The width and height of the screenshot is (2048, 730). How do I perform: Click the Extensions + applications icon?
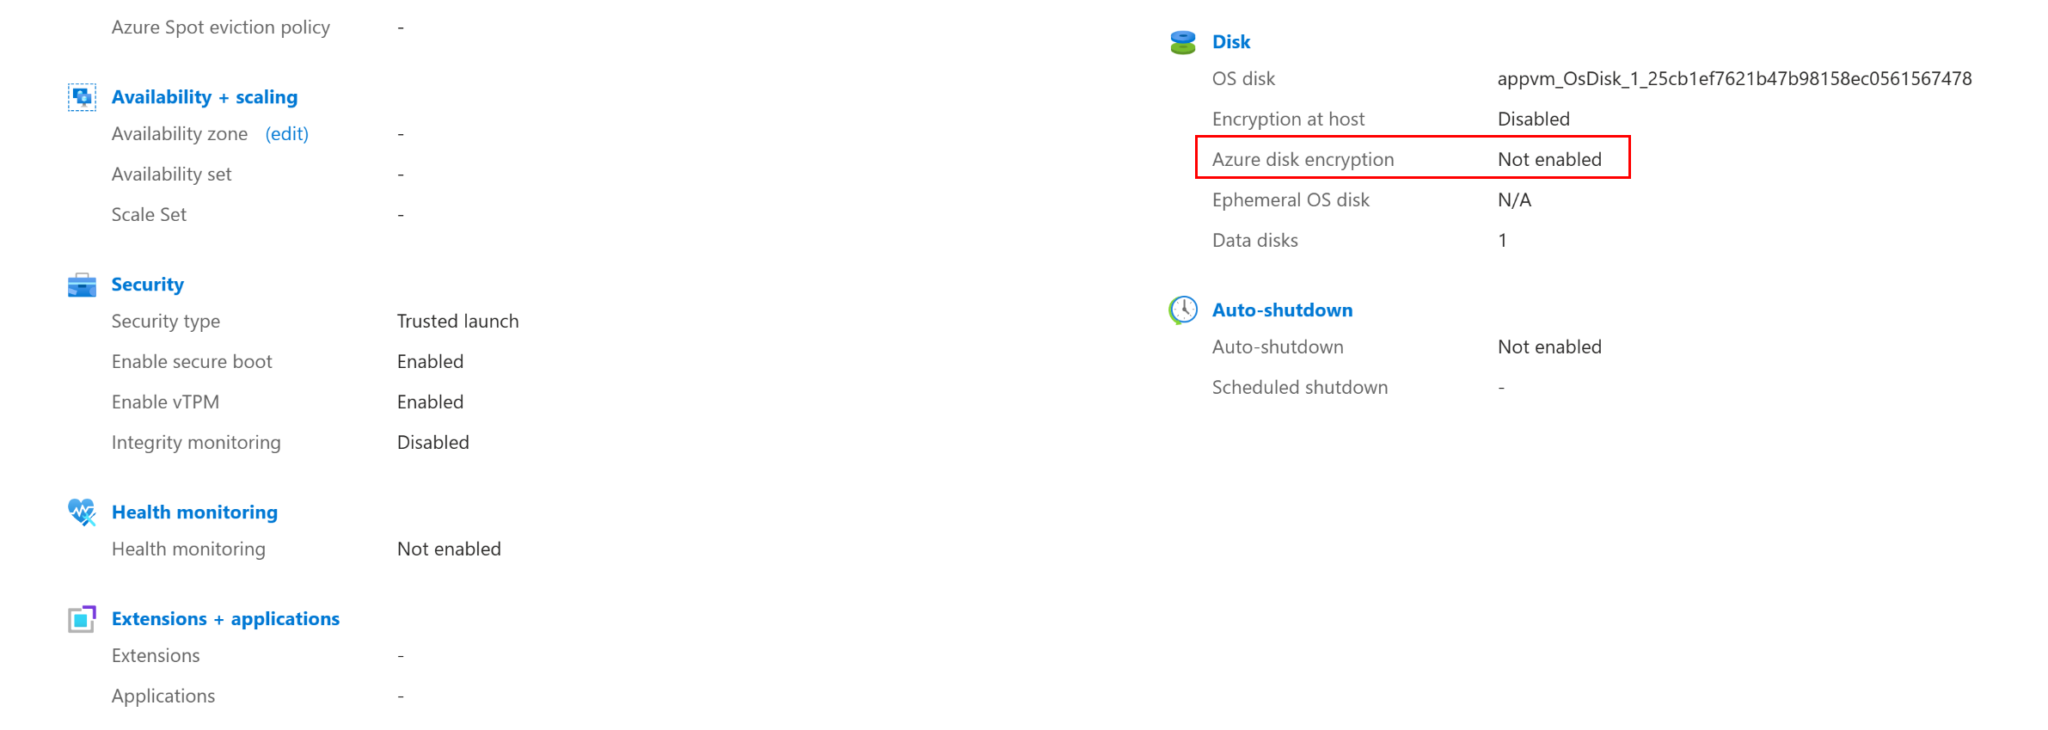(x=82, y=618)
